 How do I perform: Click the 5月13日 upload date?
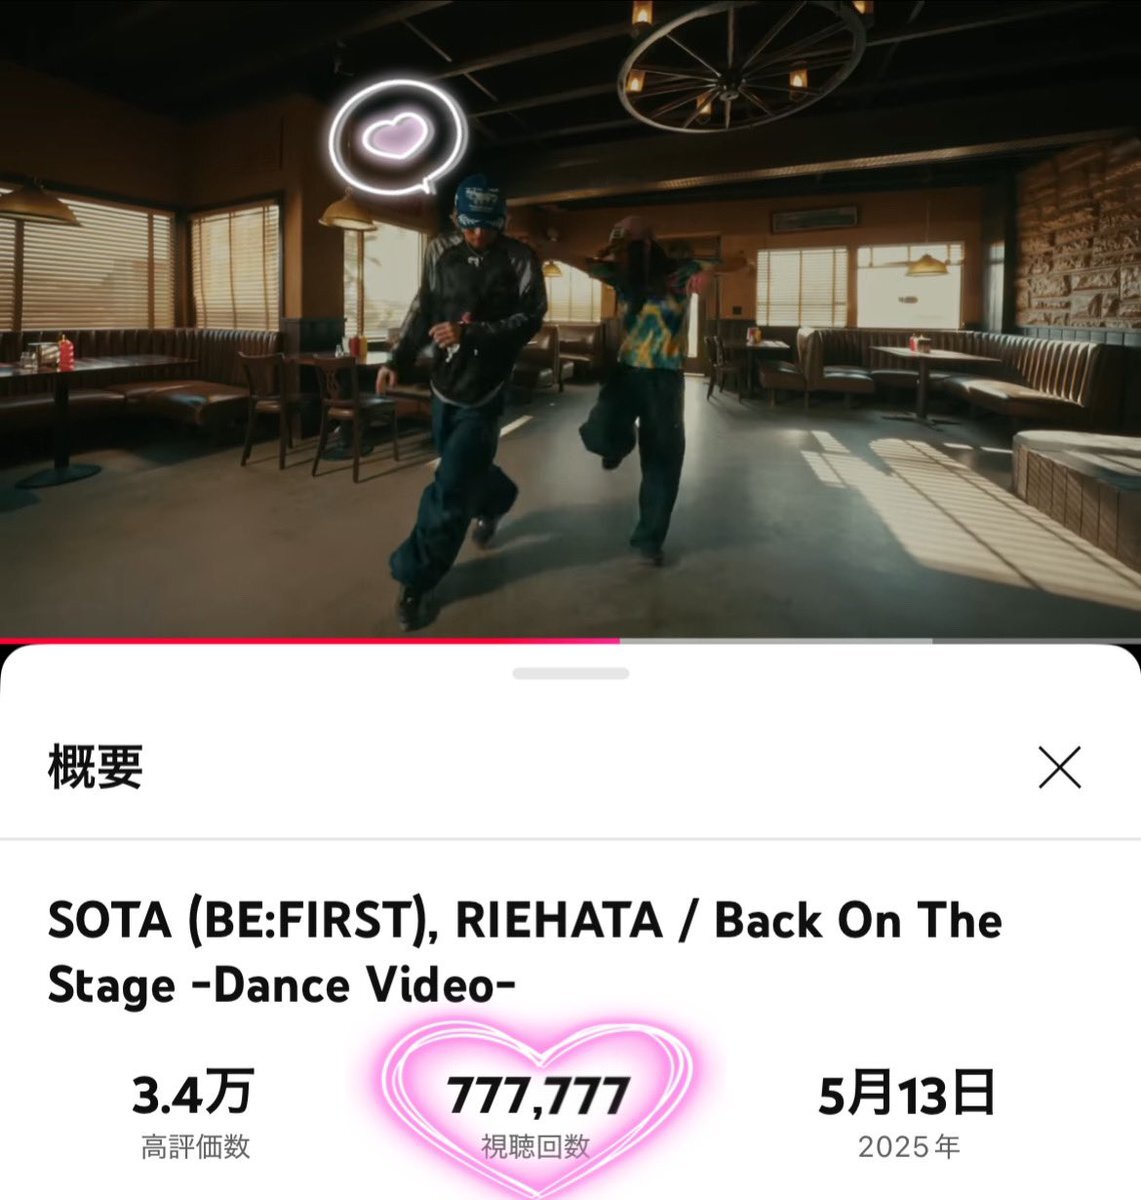pos(907,1093)
